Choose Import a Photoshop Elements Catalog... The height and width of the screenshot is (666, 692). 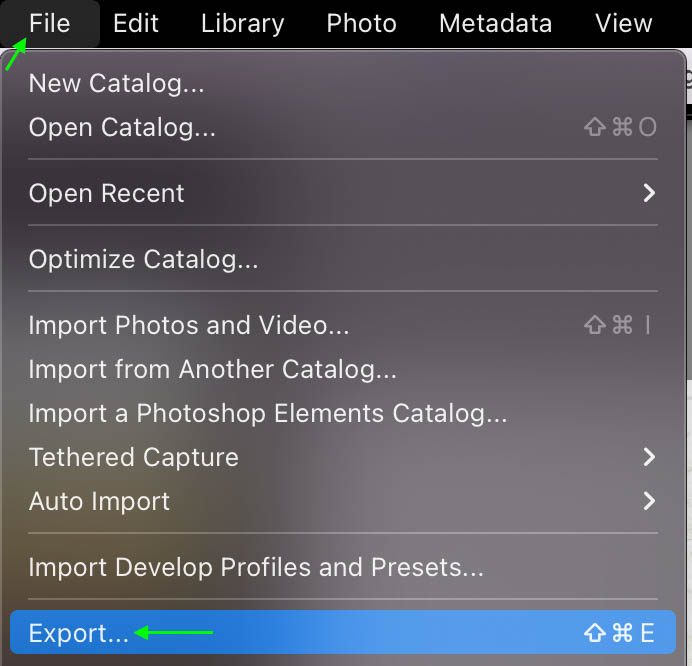pyautogui.click(x=343, y=413)
